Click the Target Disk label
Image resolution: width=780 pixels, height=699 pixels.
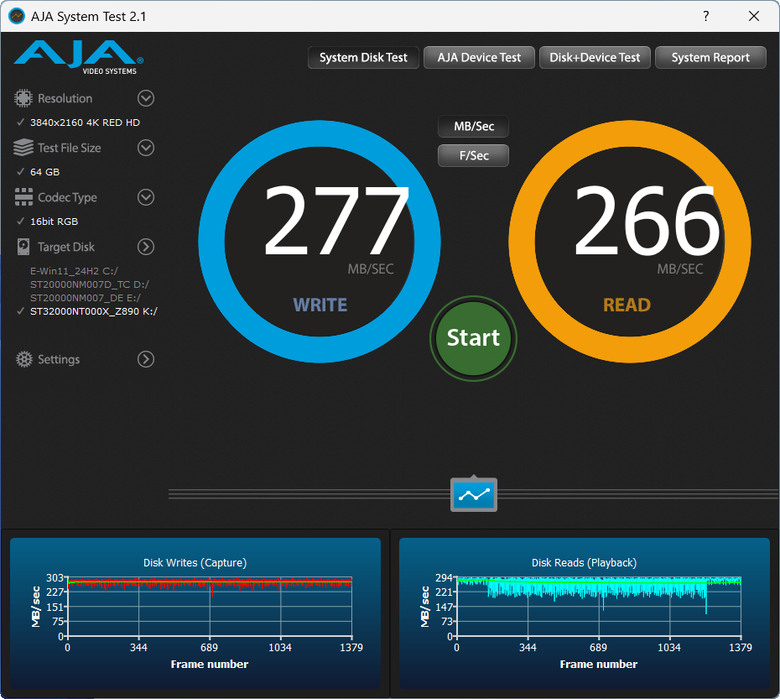click(66, 247)
